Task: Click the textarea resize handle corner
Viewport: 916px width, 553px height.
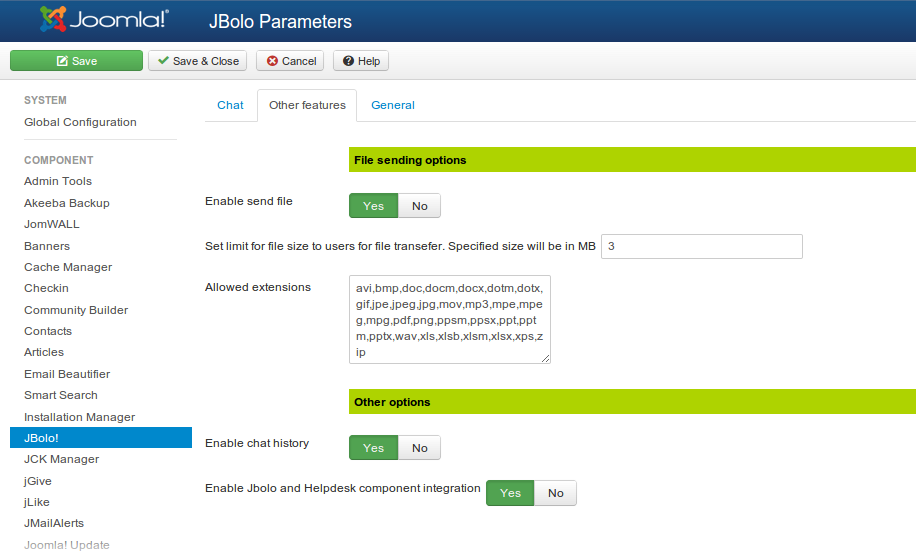Action: point(546,358)
